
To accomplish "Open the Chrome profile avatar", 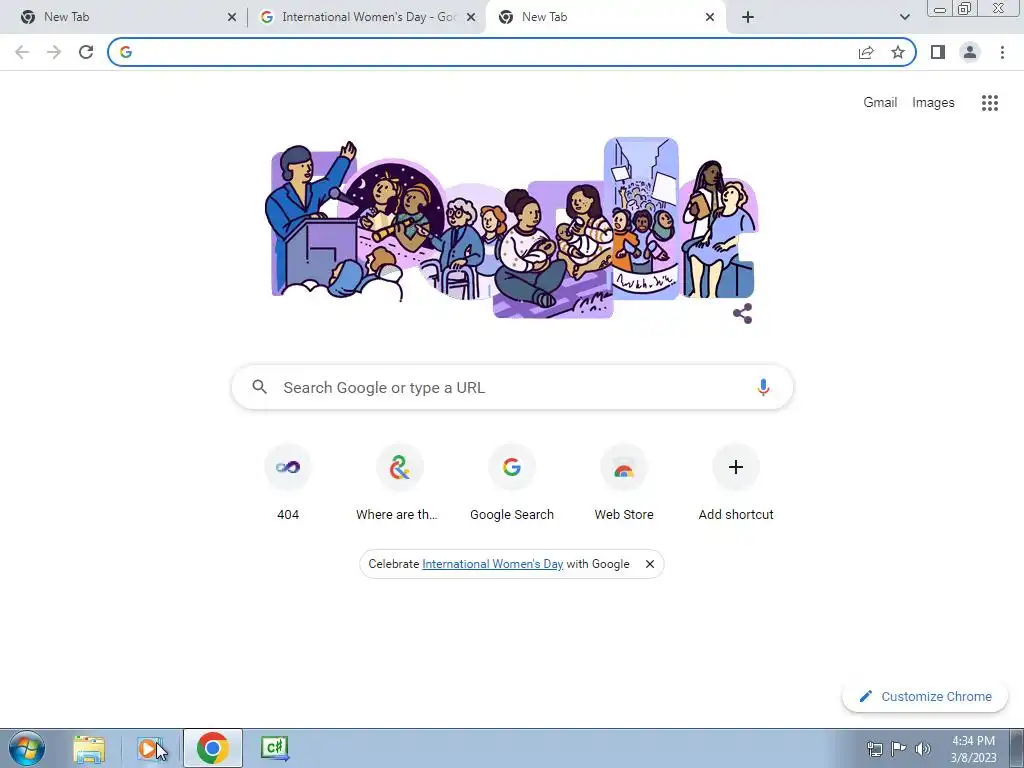I will pyautogui.click(x=970, y=52).
